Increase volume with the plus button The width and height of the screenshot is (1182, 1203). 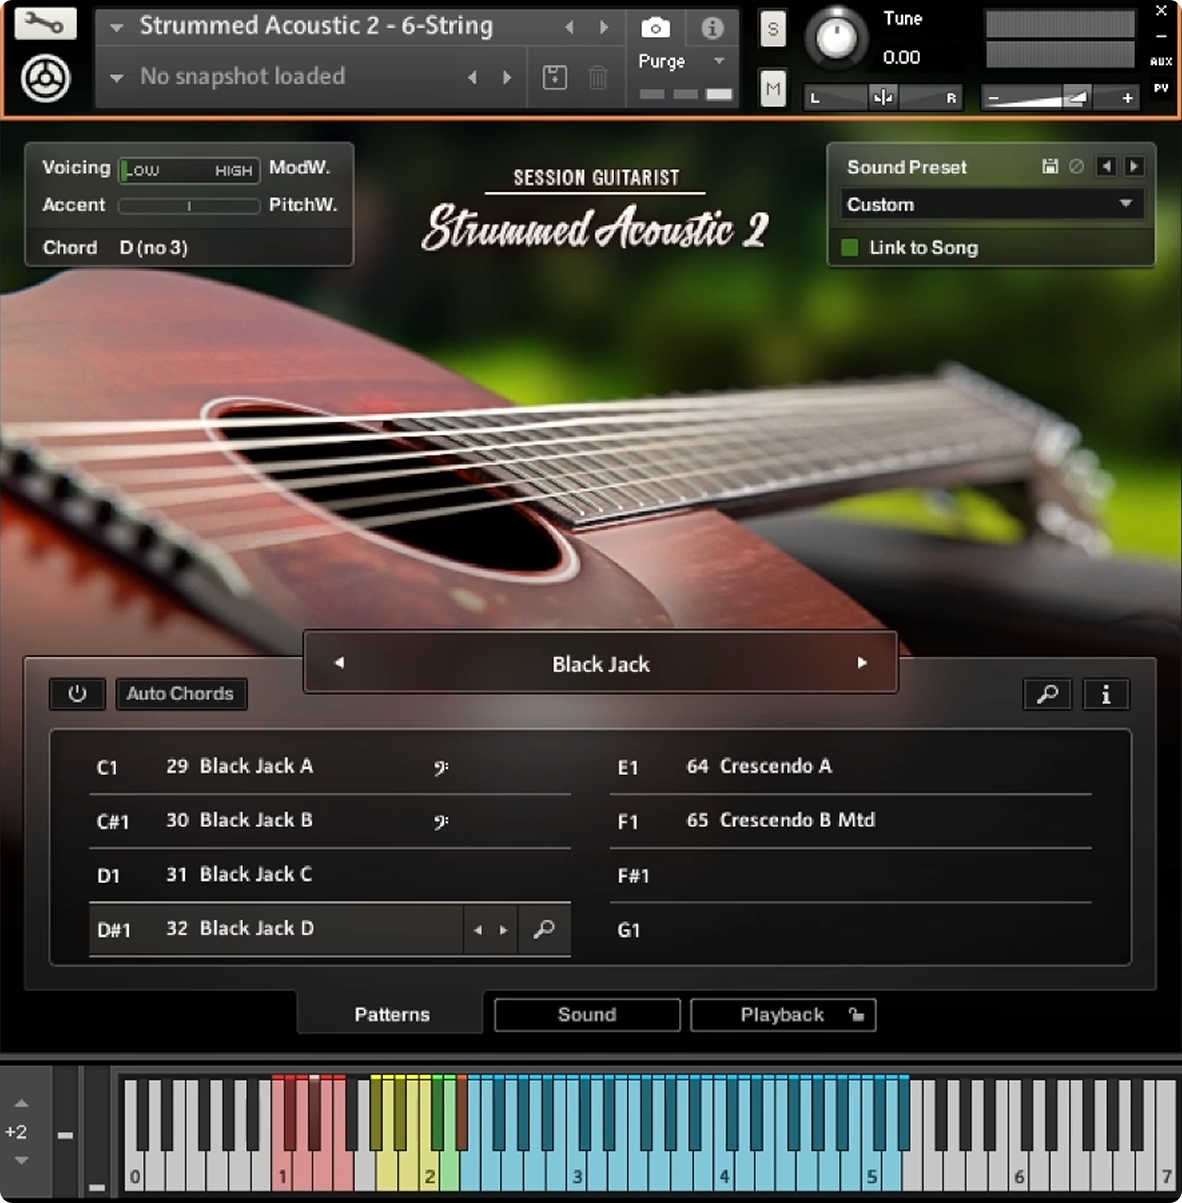(x=1127, y=98)
